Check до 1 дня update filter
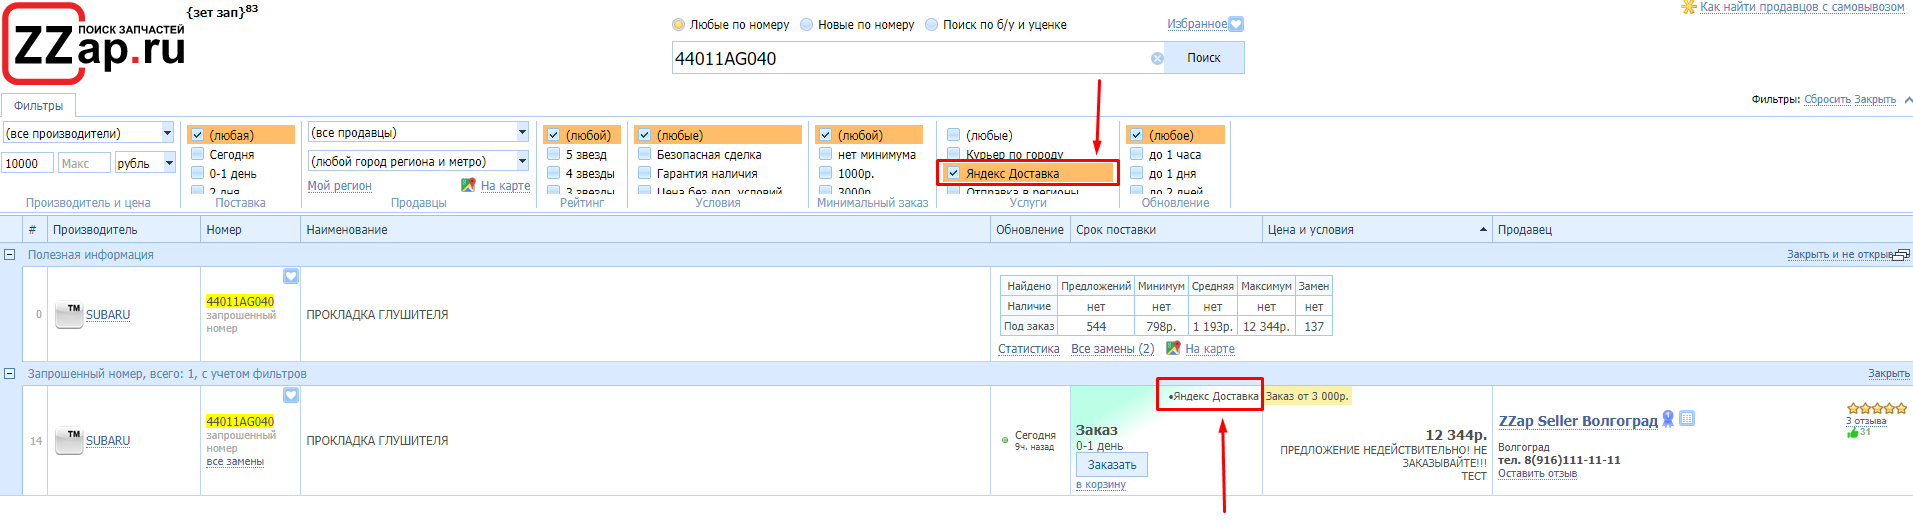Screen dimensions: 1913x523 (x=1137, y=173)
